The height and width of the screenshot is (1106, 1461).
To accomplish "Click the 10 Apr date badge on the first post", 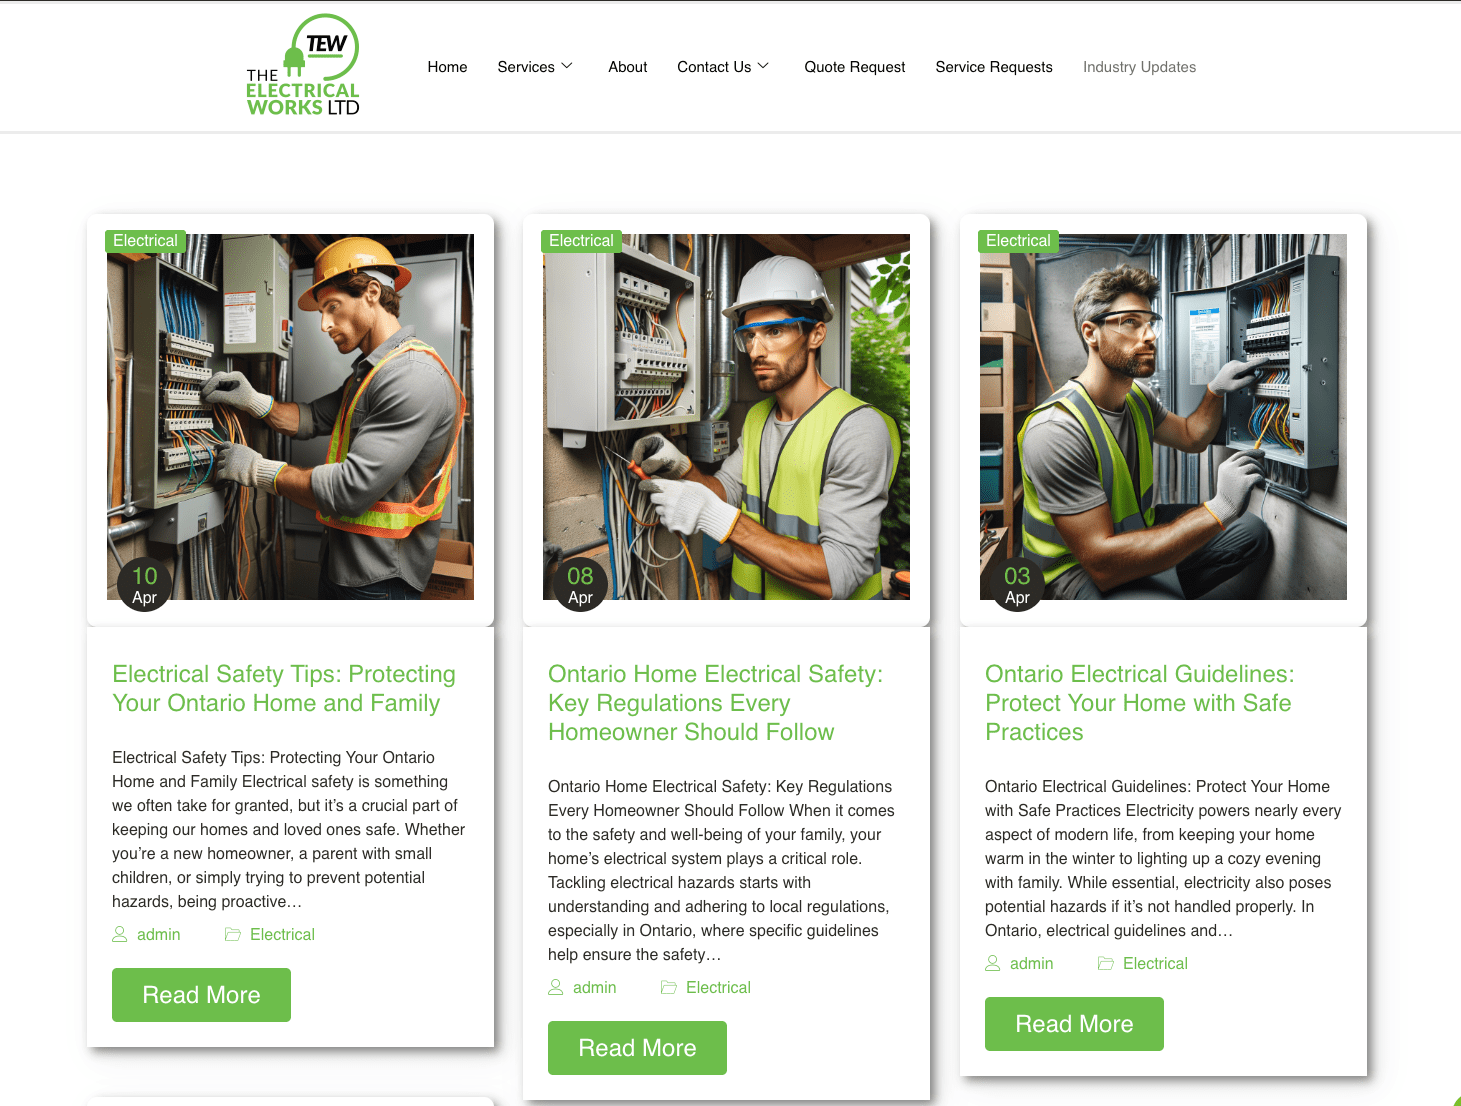I will coord(143,584).
